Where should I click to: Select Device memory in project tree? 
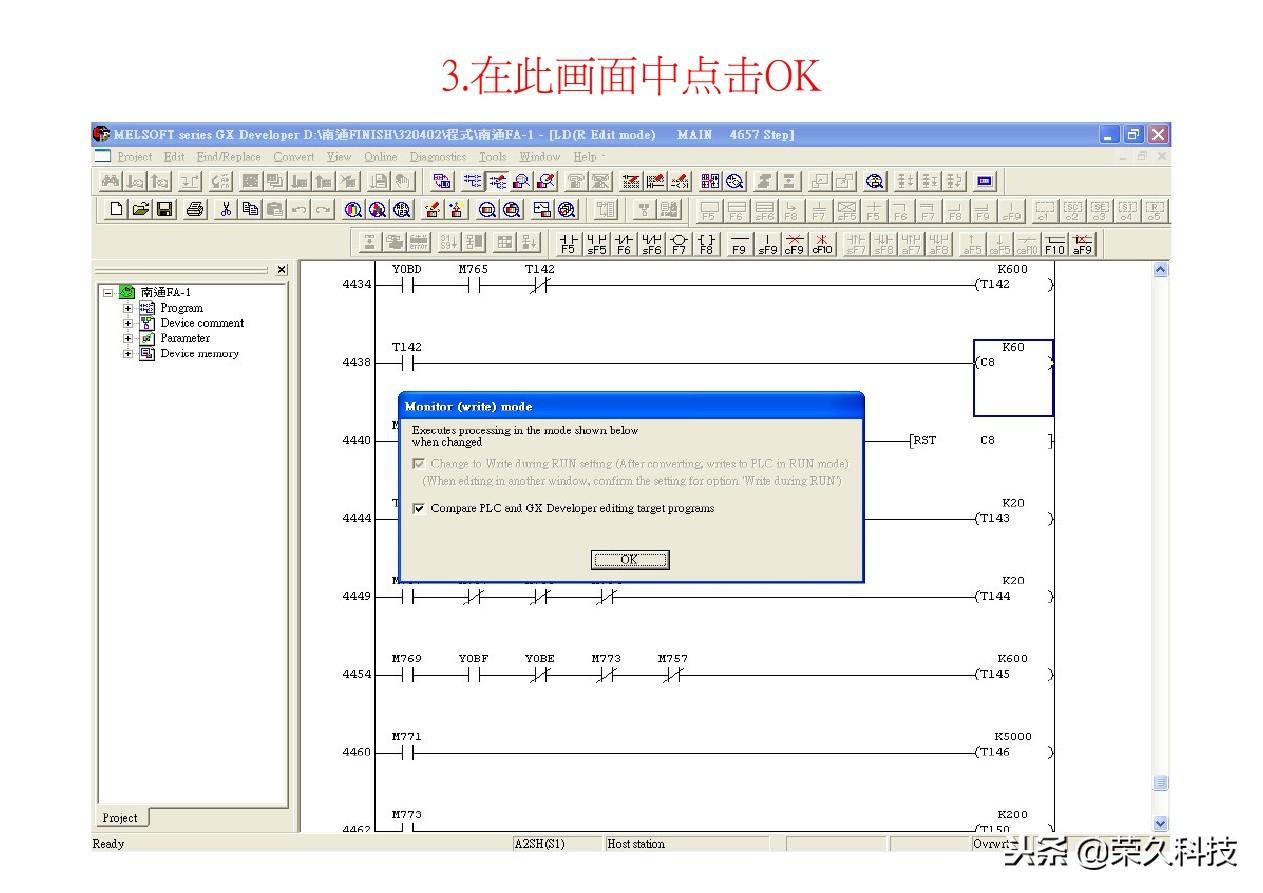click(199, 353)
